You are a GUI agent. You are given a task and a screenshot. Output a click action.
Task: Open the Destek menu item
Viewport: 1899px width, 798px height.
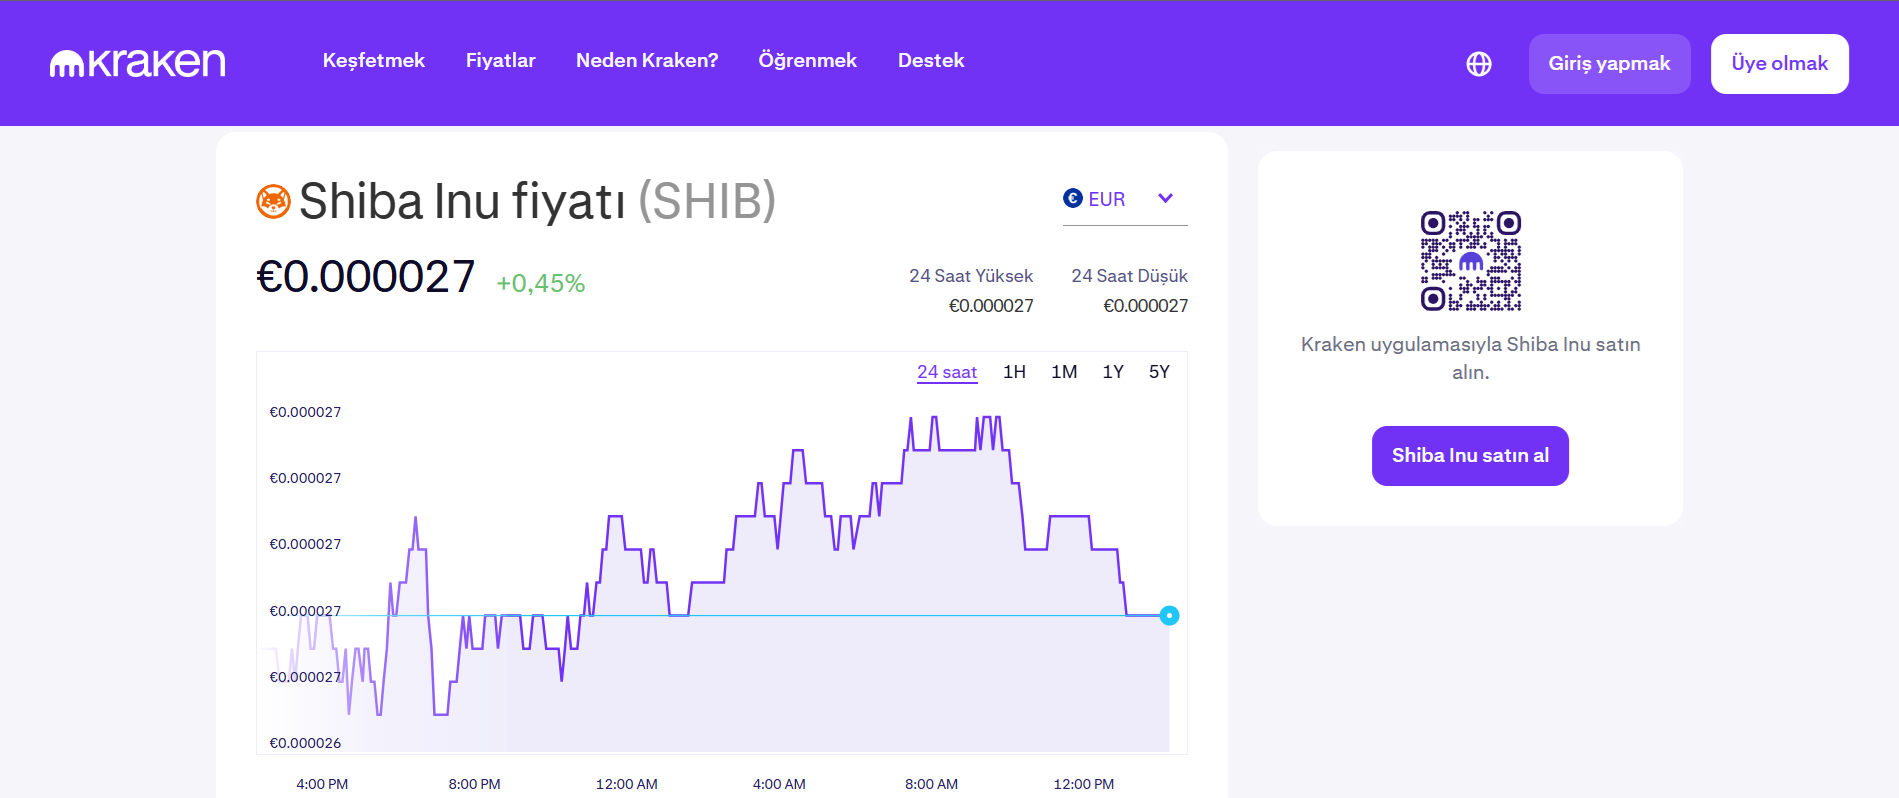[931, 60]
